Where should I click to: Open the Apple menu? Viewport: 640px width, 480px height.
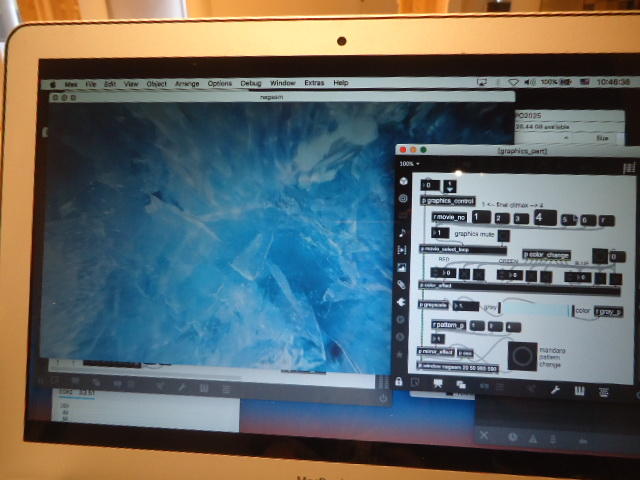(53, 84)
